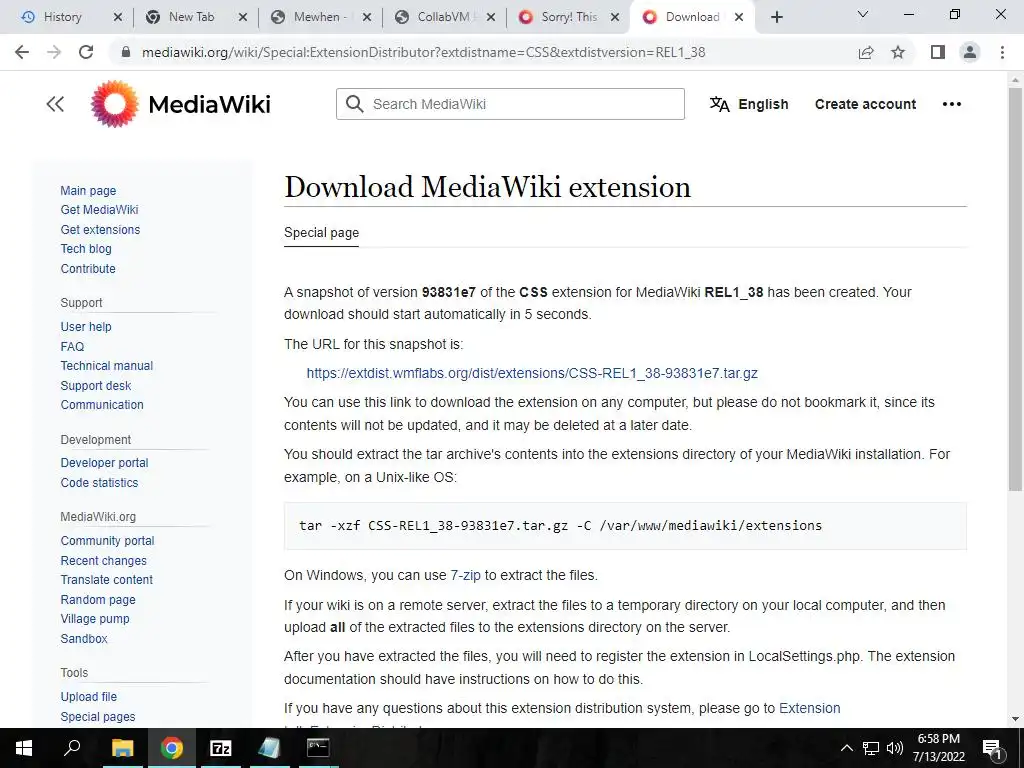The height and width of the screenshot is (768, 1024).
Task: Switch to the History tab
Action: 63,17
